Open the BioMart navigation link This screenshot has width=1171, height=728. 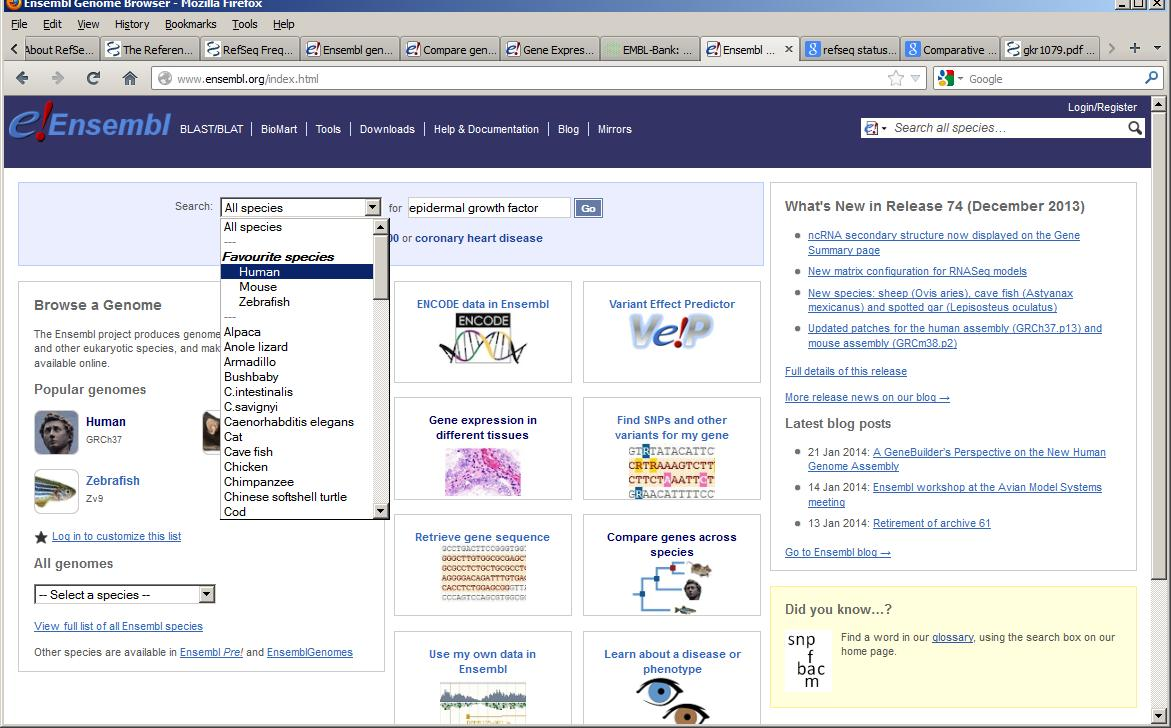pyautogui.click(x=279, y=129)
